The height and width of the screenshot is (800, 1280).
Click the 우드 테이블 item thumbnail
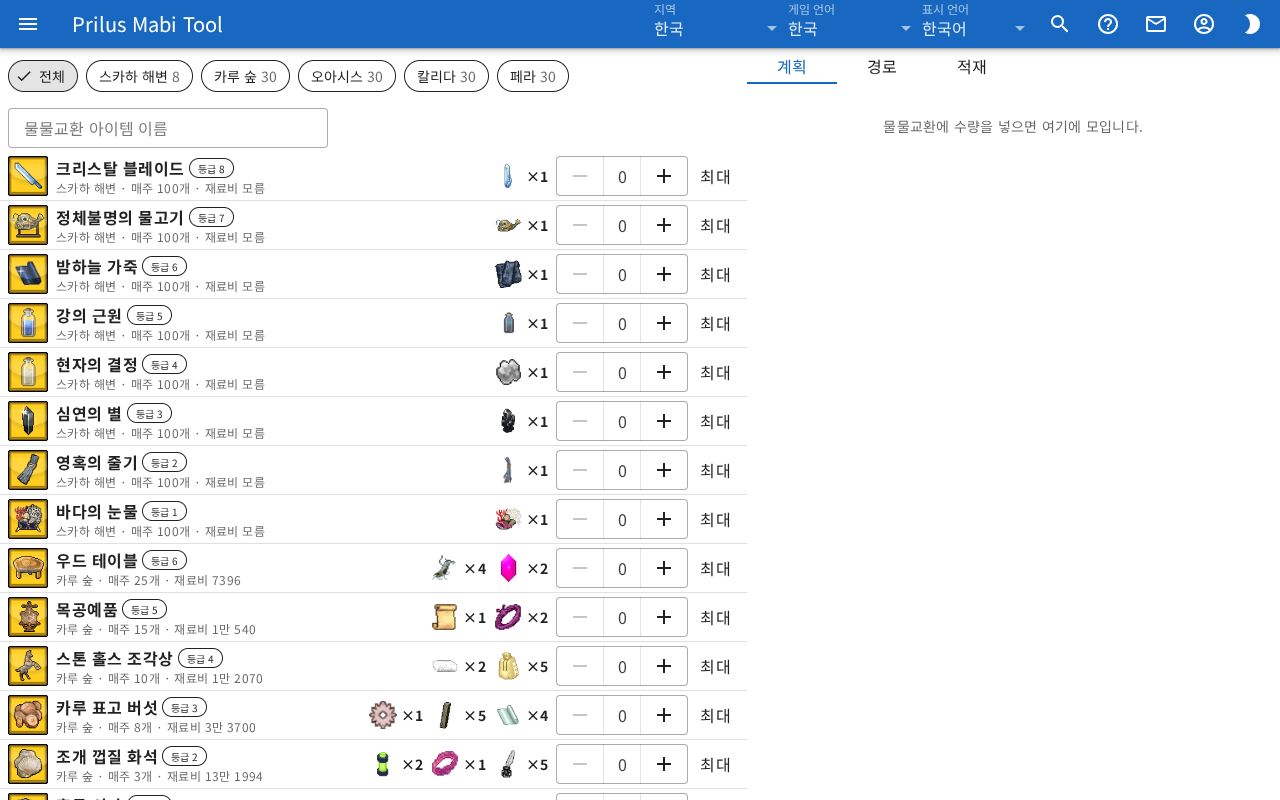click(x=28, y=568)
